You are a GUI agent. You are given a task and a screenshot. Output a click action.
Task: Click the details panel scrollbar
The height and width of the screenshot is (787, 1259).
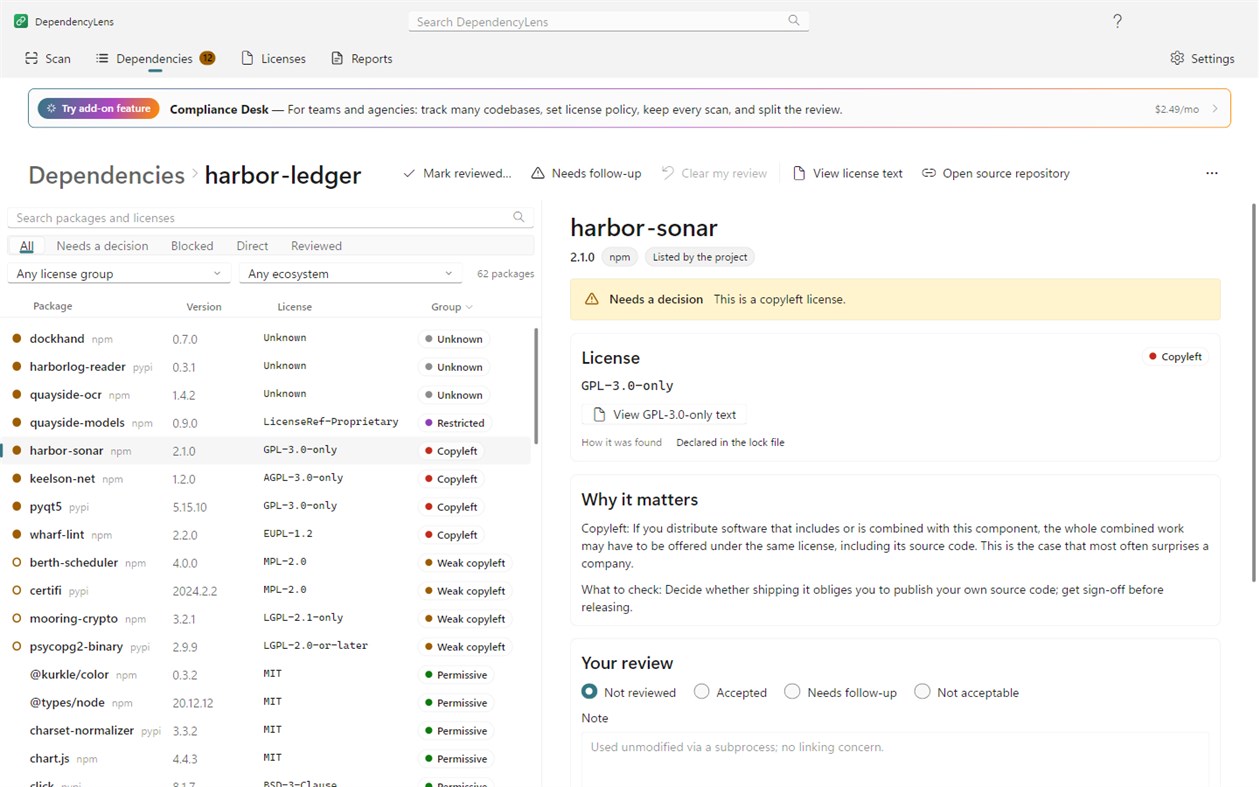coord(1254,392)
